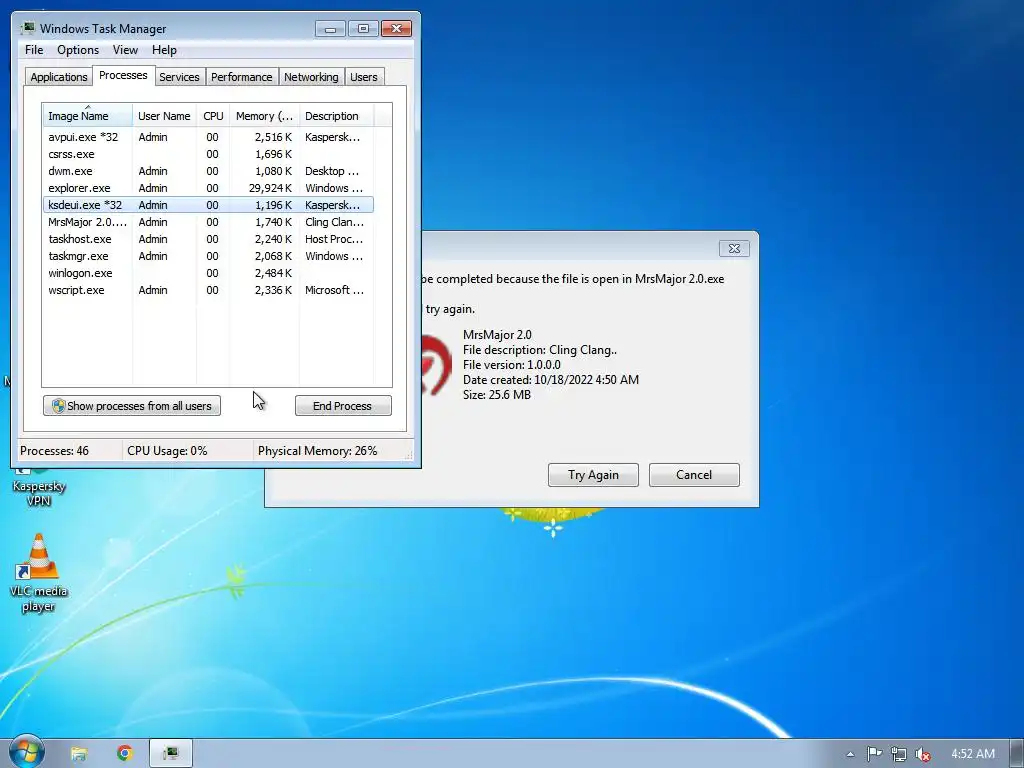Select the MrsMajor 2.0 process row
The height and width of the screenshot is (768, 1024).
pos(208,222)
